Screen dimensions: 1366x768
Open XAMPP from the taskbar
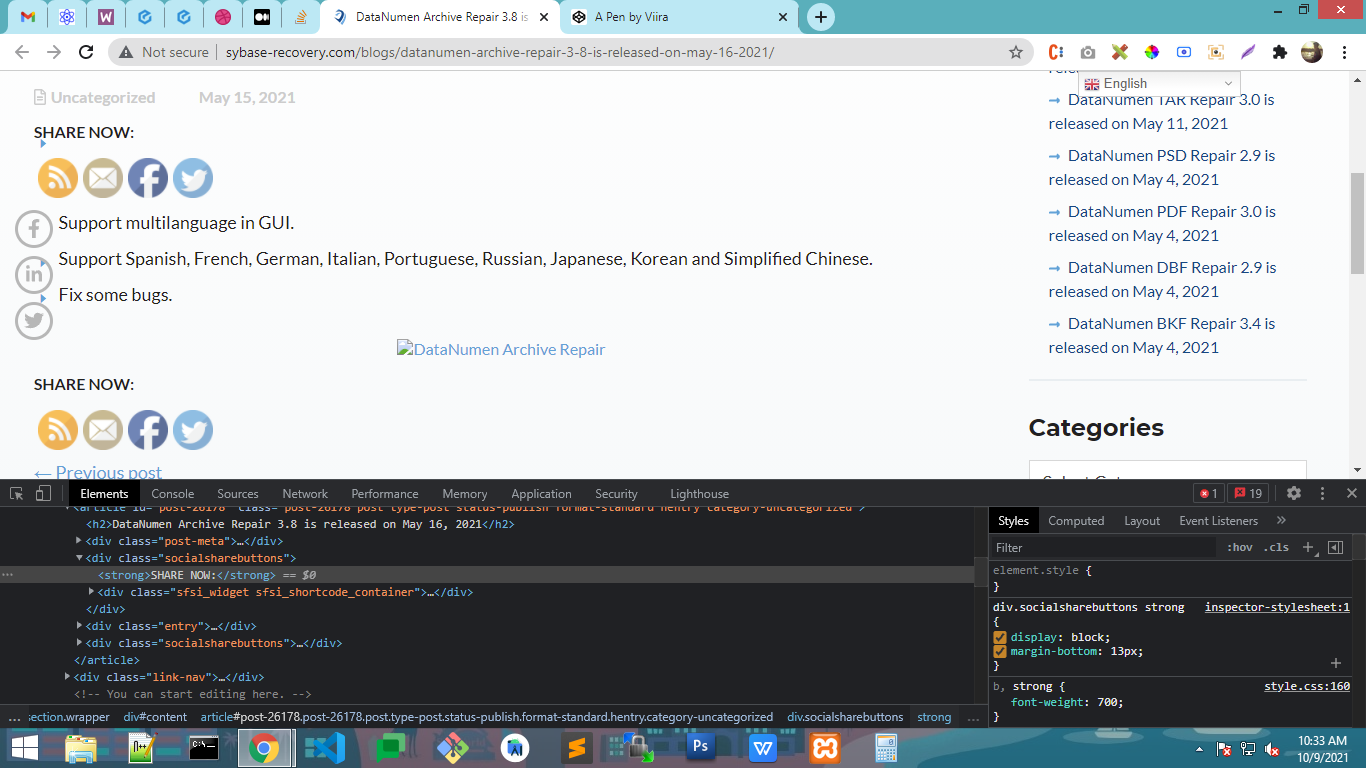[x=825, y=747]
